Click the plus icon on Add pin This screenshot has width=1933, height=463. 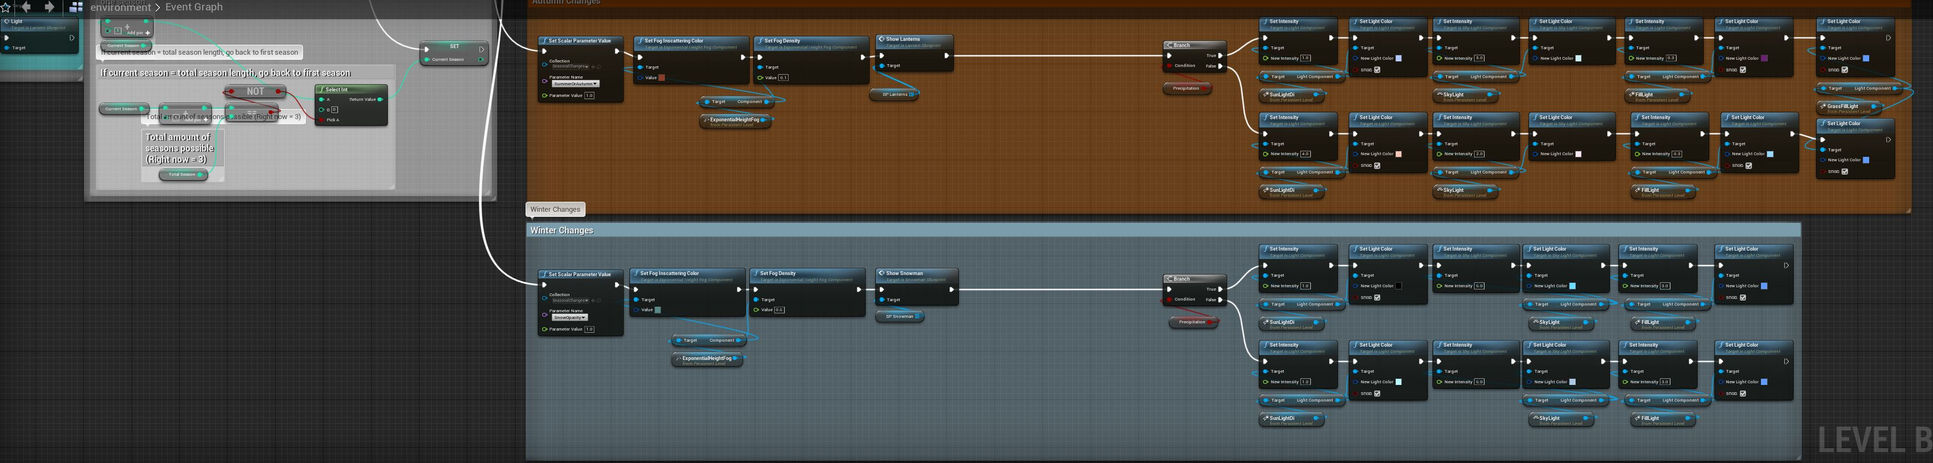point(148,32)
